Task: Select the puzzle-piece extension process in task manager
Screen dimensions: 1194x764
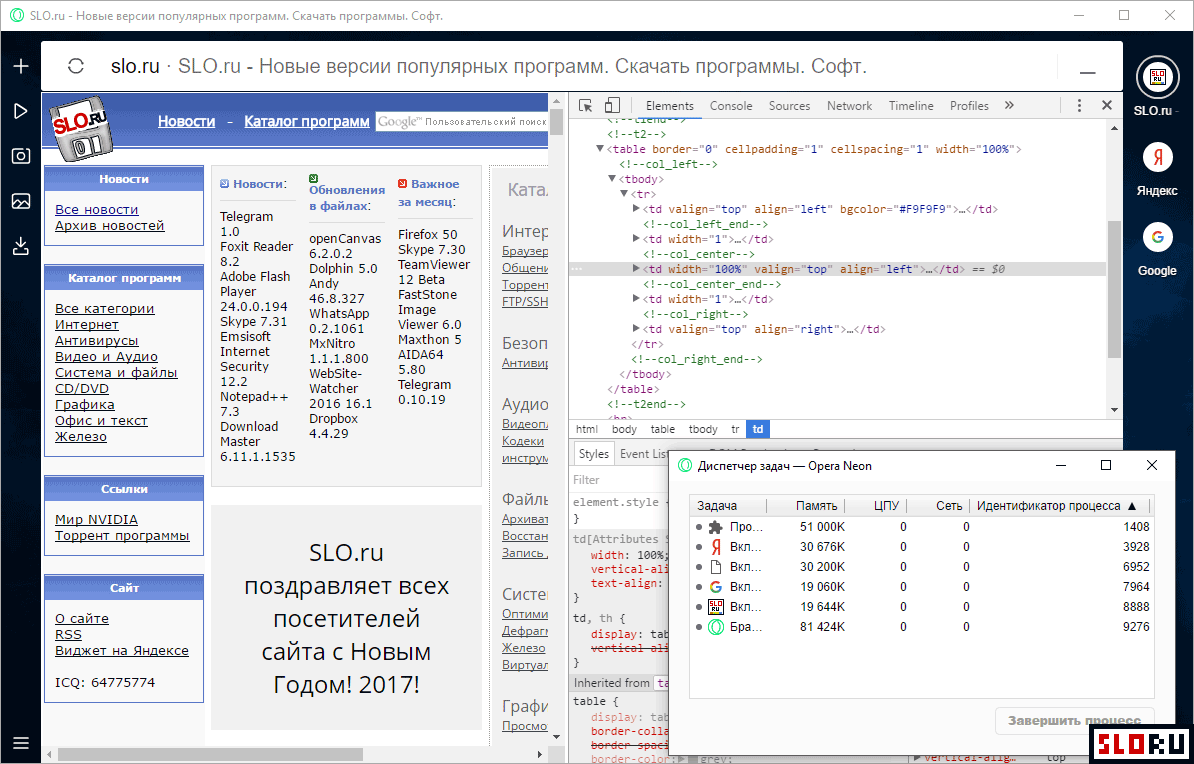Action: tap(715, 527)
